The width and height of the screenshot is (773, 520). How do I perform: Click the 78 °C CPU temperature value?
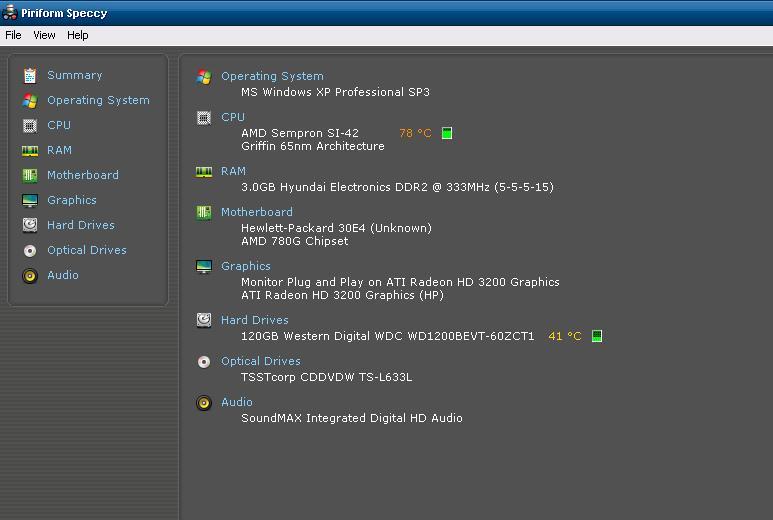coord(415,133)
